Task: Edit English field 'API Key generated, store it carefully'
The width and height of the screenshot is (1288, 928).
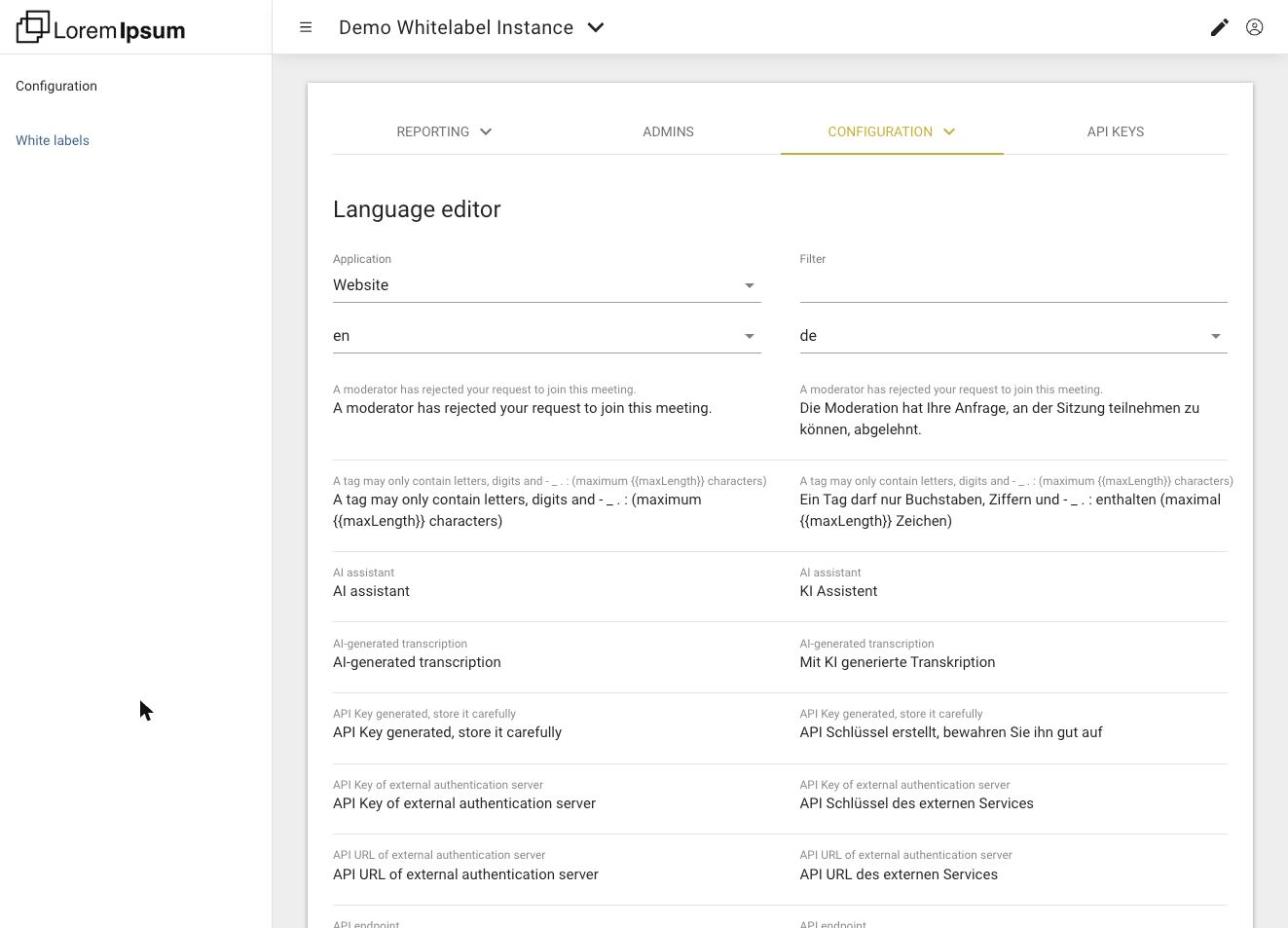Action: point(546,732)
